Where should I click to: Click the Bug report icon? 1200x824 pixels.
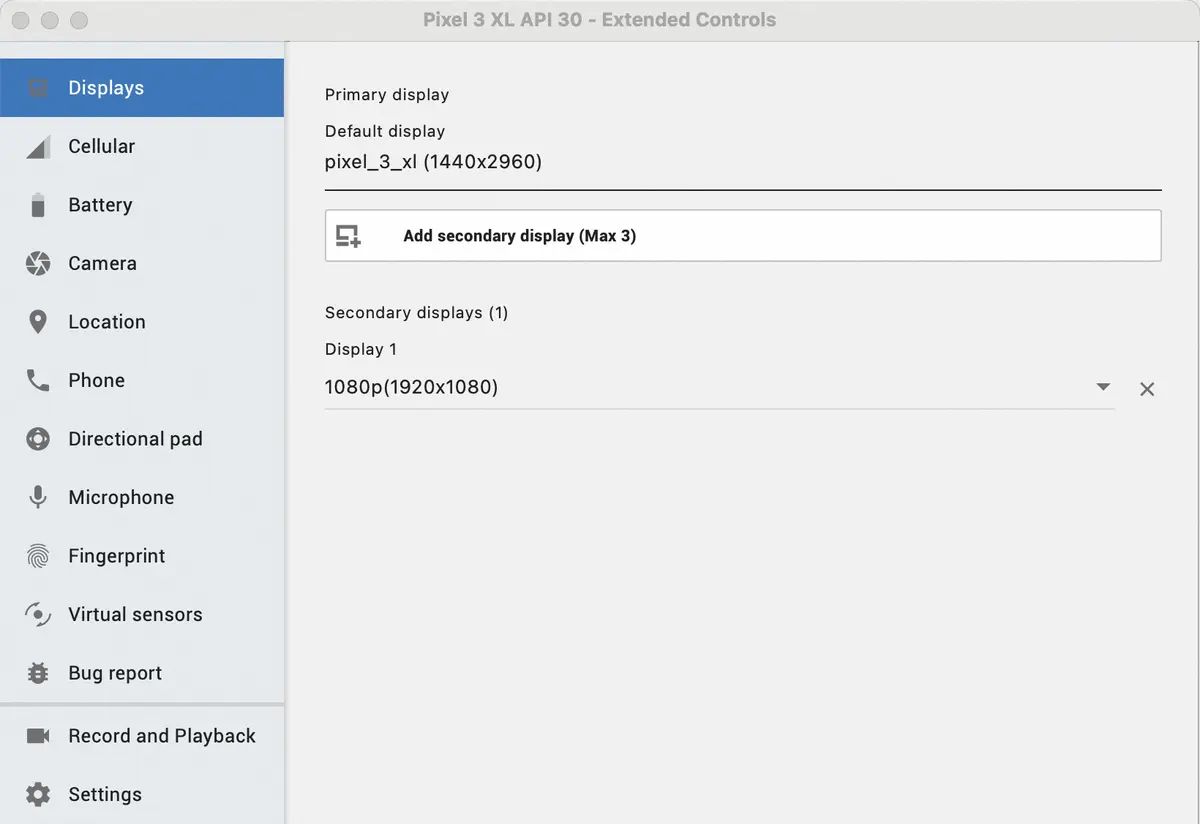point(38,673)
